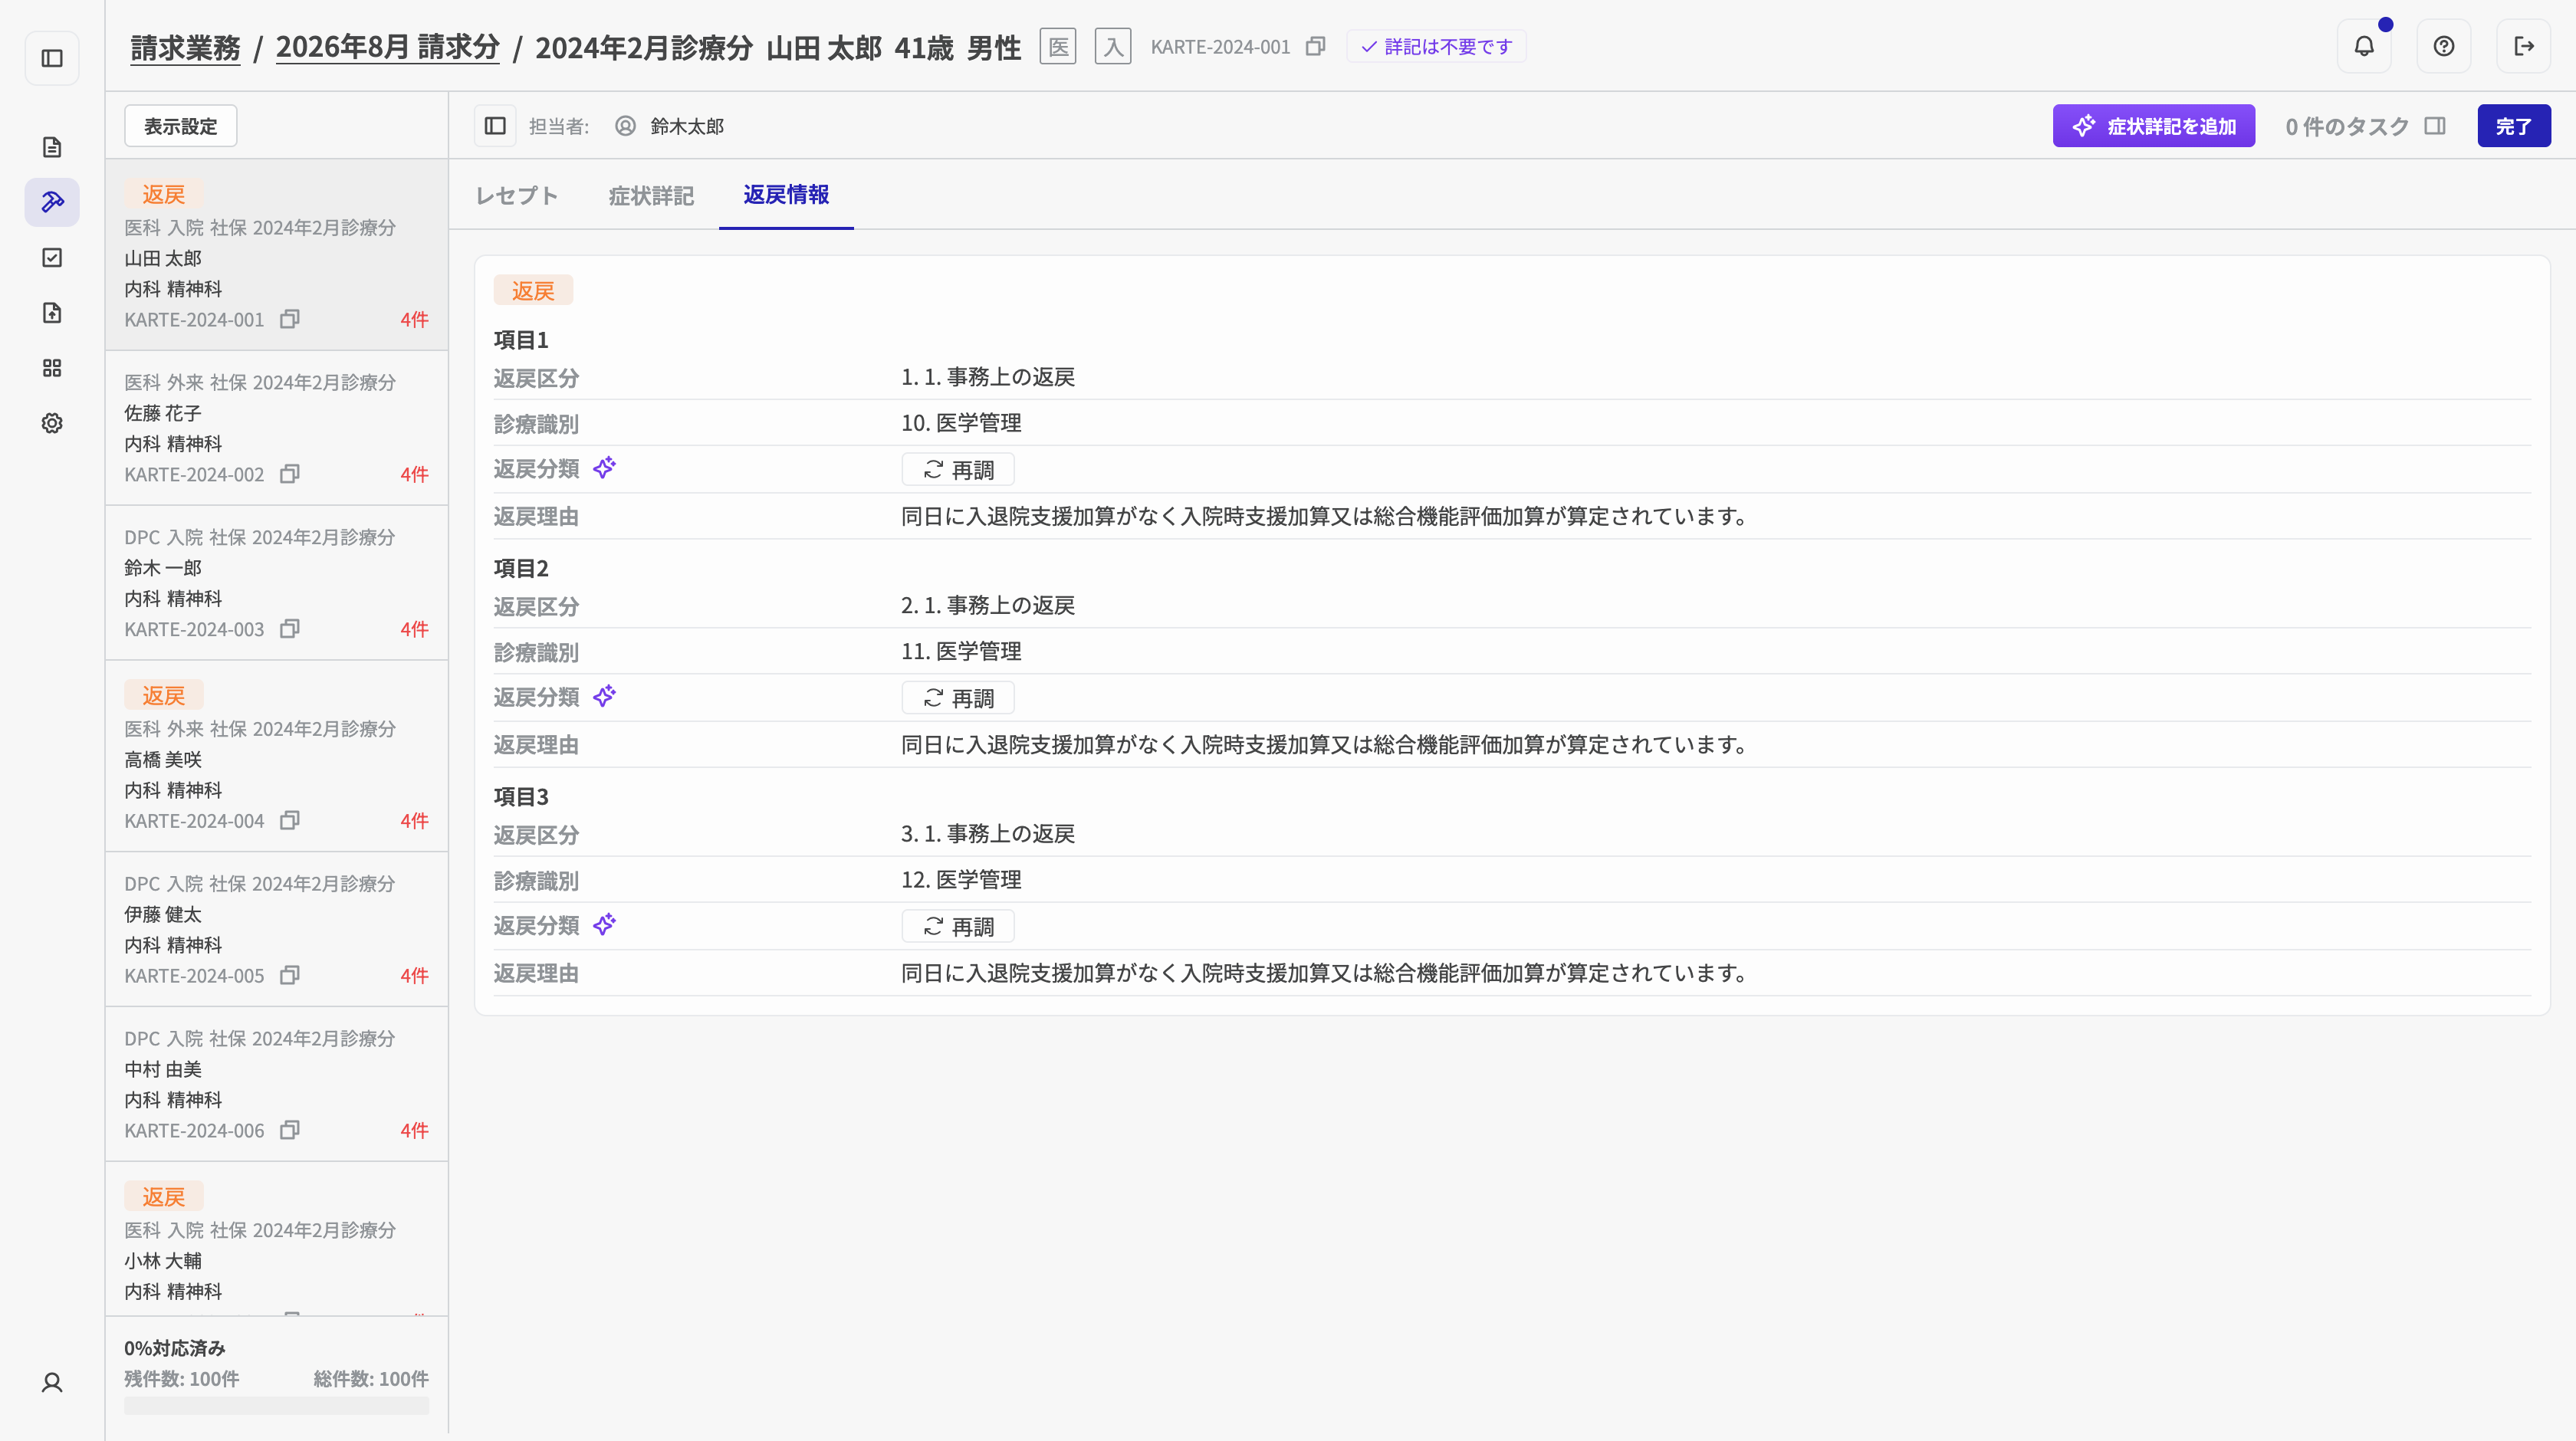2576x1441 pixels.
Task: Click the 入 badge icon in header
Action: [x=1113, y=46]
